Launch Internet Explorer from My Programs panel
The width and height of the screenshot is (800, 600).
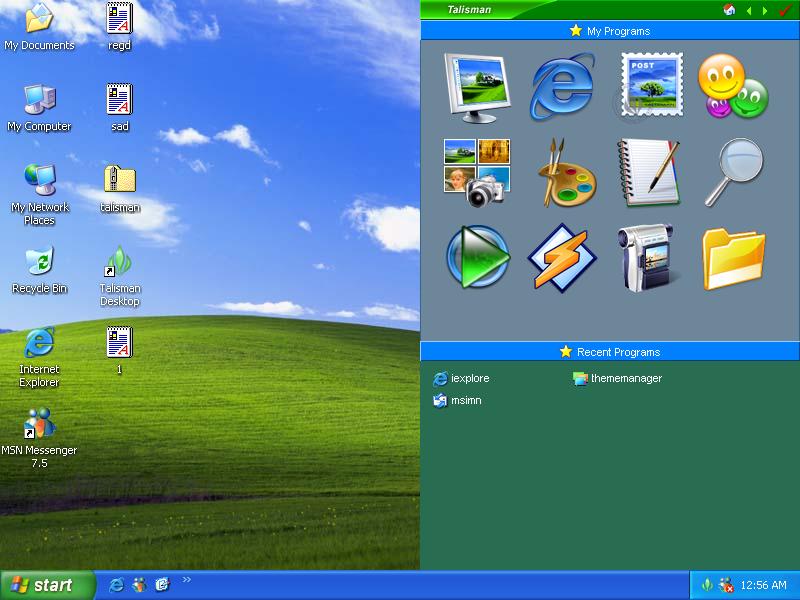pyautogui.click(x=562, y=86)
